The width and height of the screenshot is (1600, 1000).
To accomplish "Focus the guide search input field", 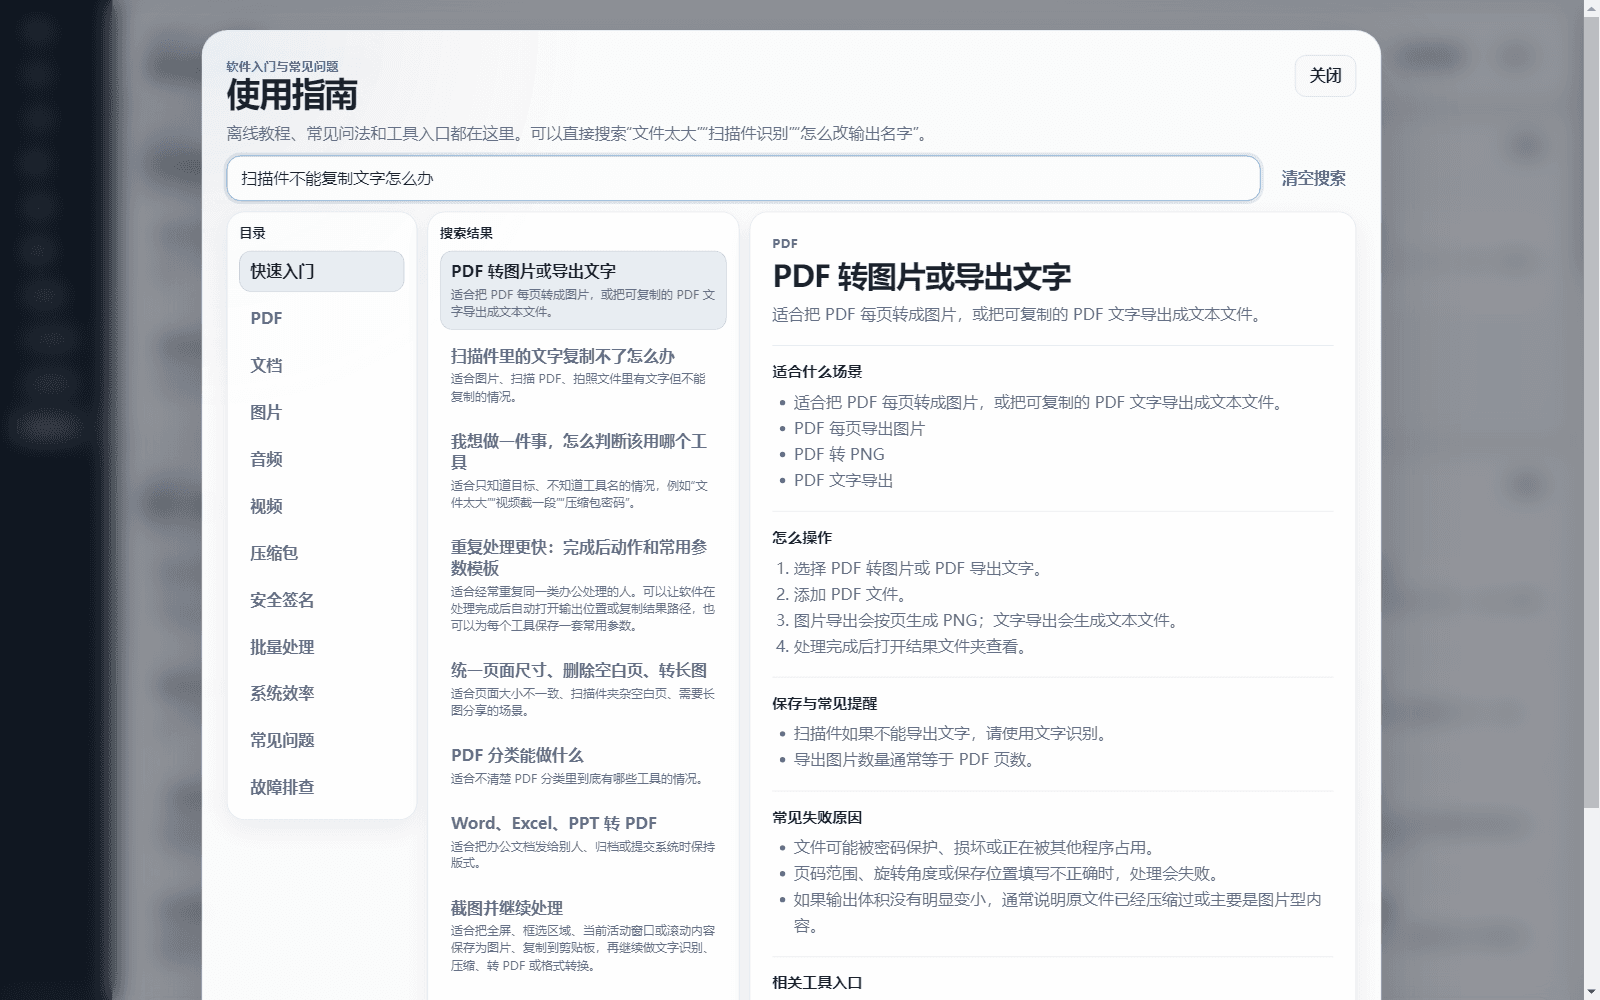I will [x=743, y=178].
